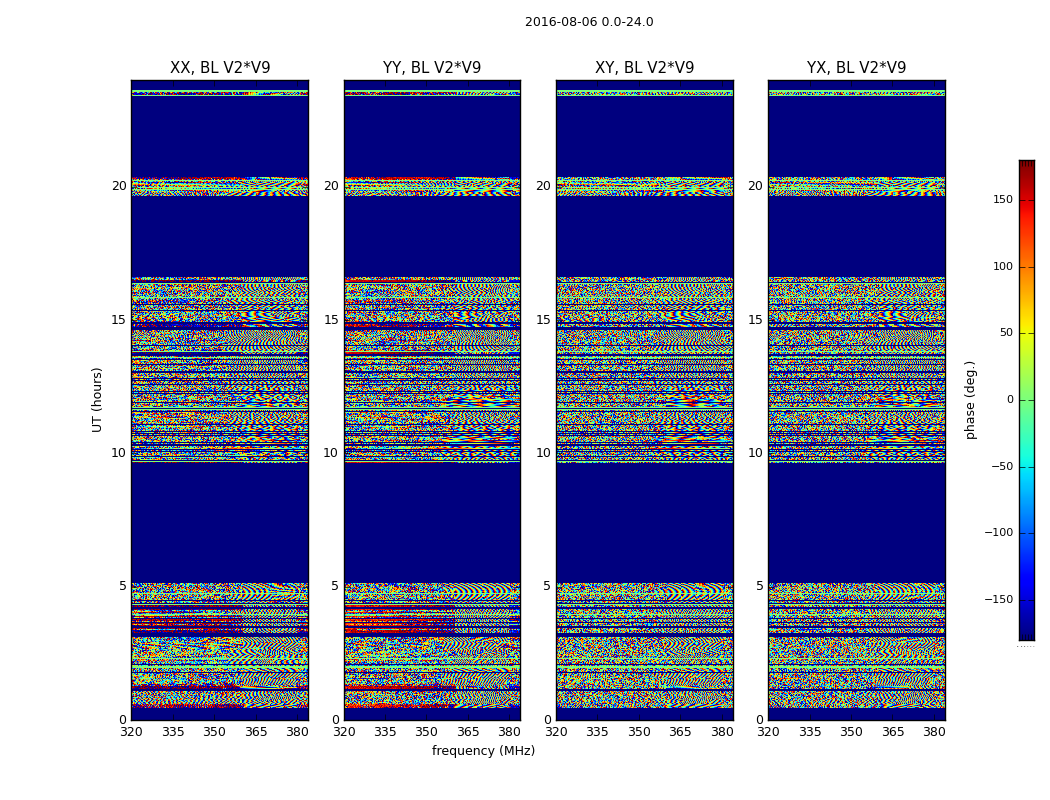Click XX panel x-axis tick 320

[x=131, y=732]
